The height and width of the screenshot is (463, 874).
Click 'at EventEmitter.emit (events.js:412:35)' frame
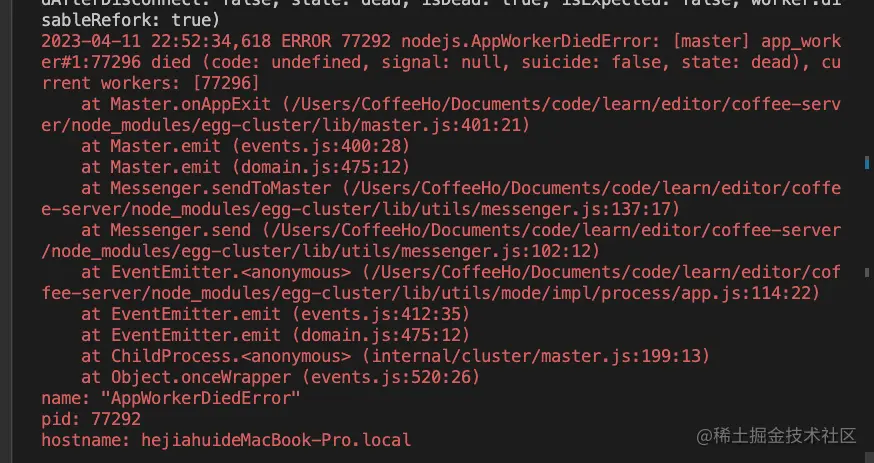point(275,314)
